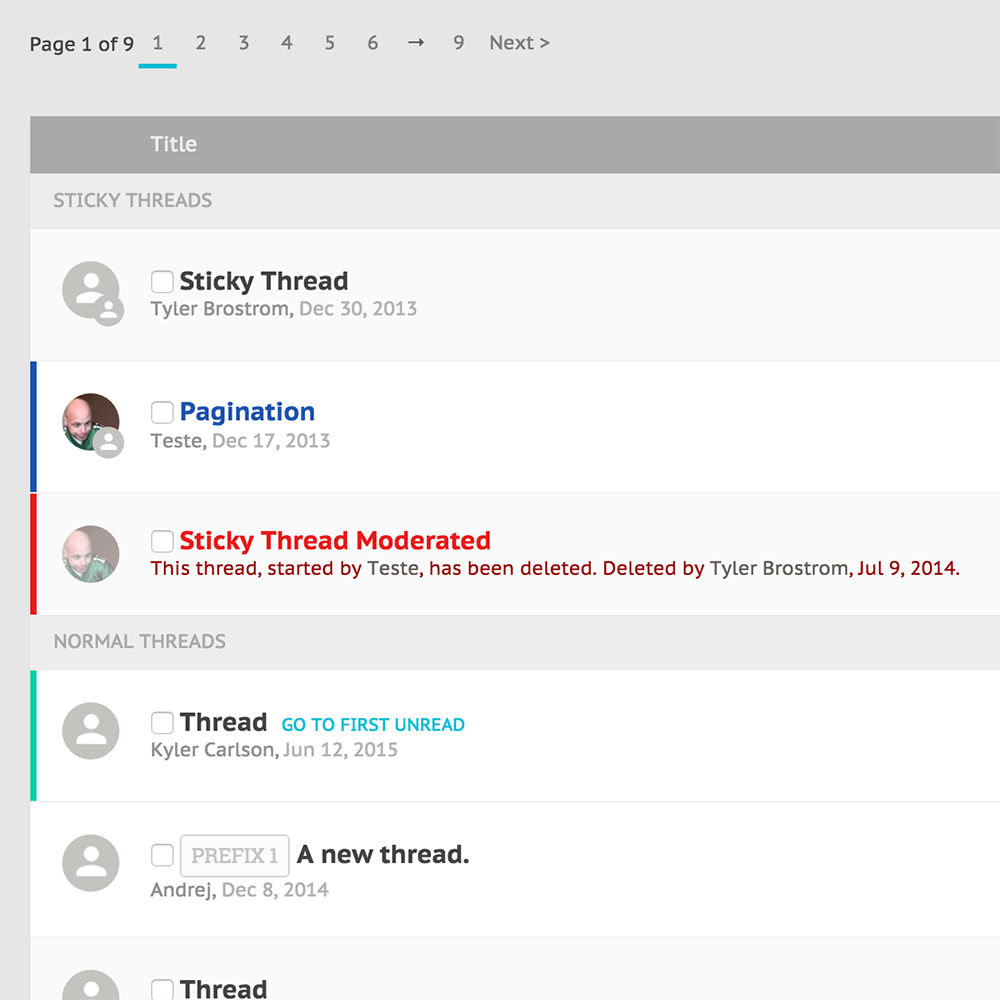Click the Dec 8, 2014 date
The width and height of the screenshot is (1000, 1000).
tap(275, 890)
